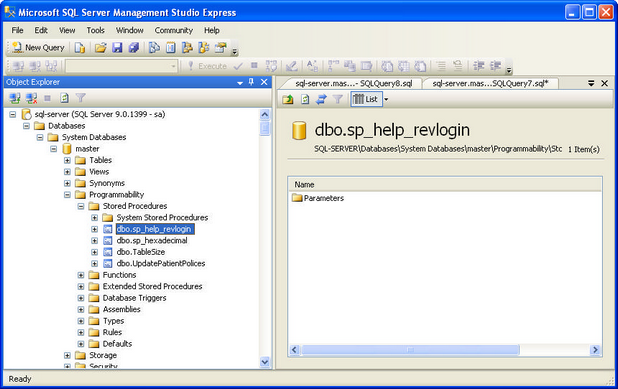618x389 pixels.
Task: Open the active files list dropdown
Action: [x=591, y=83]
